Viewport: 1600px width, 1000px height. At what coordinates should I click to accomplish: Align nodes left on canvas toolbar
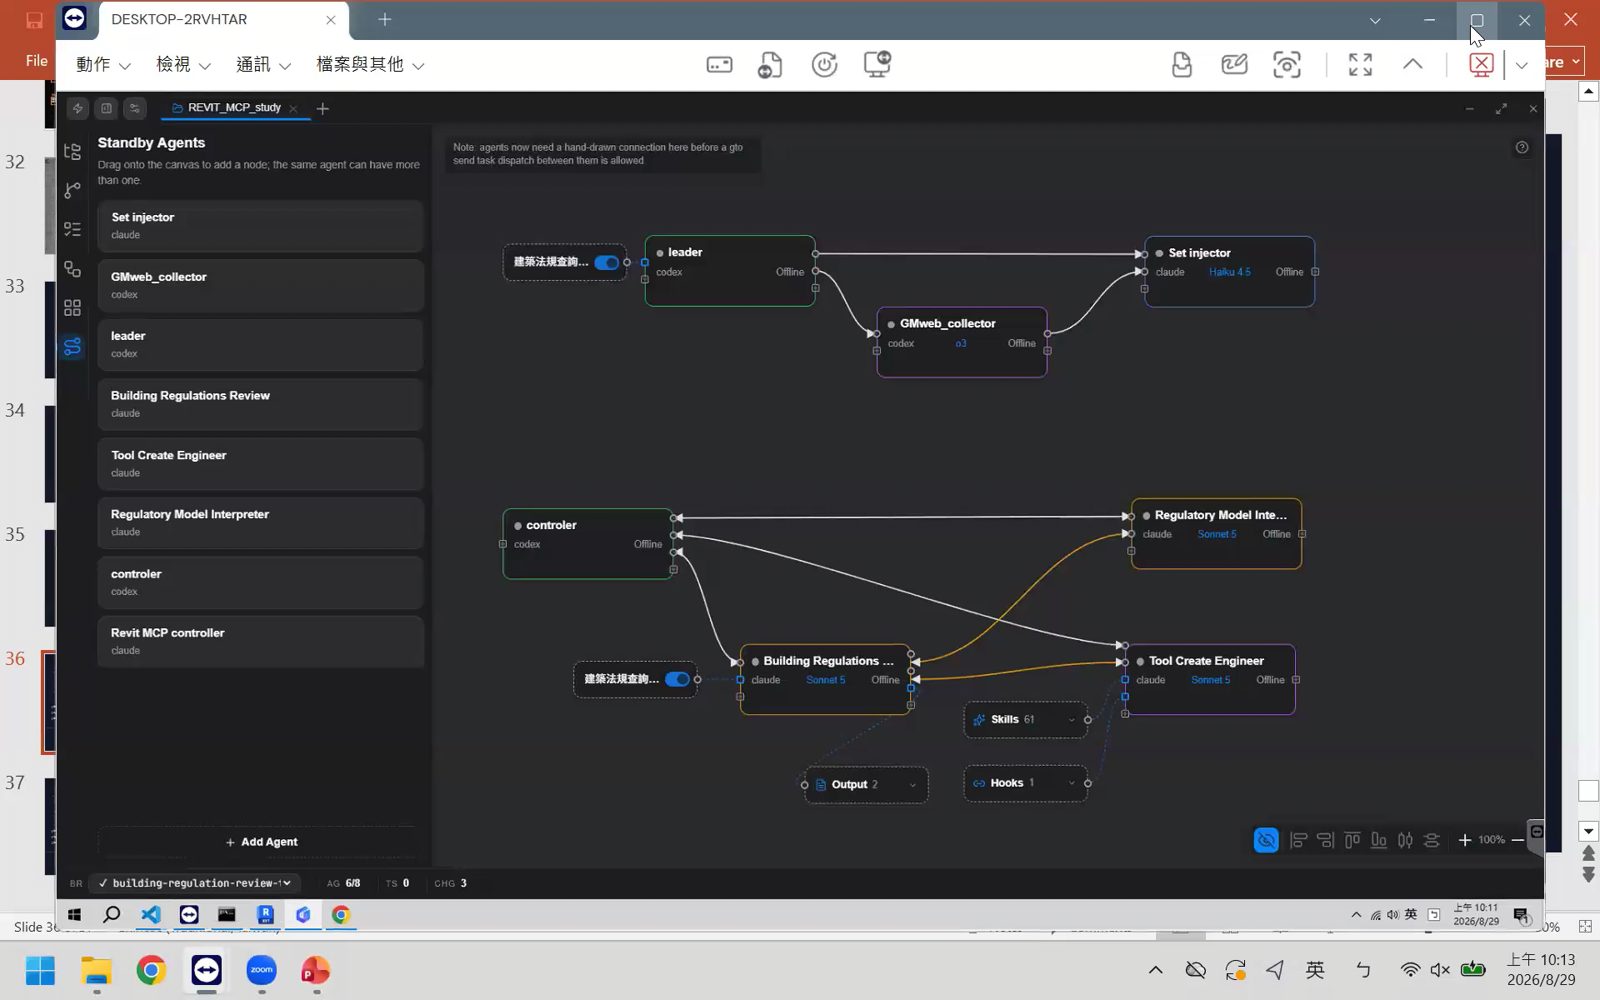1298,840
